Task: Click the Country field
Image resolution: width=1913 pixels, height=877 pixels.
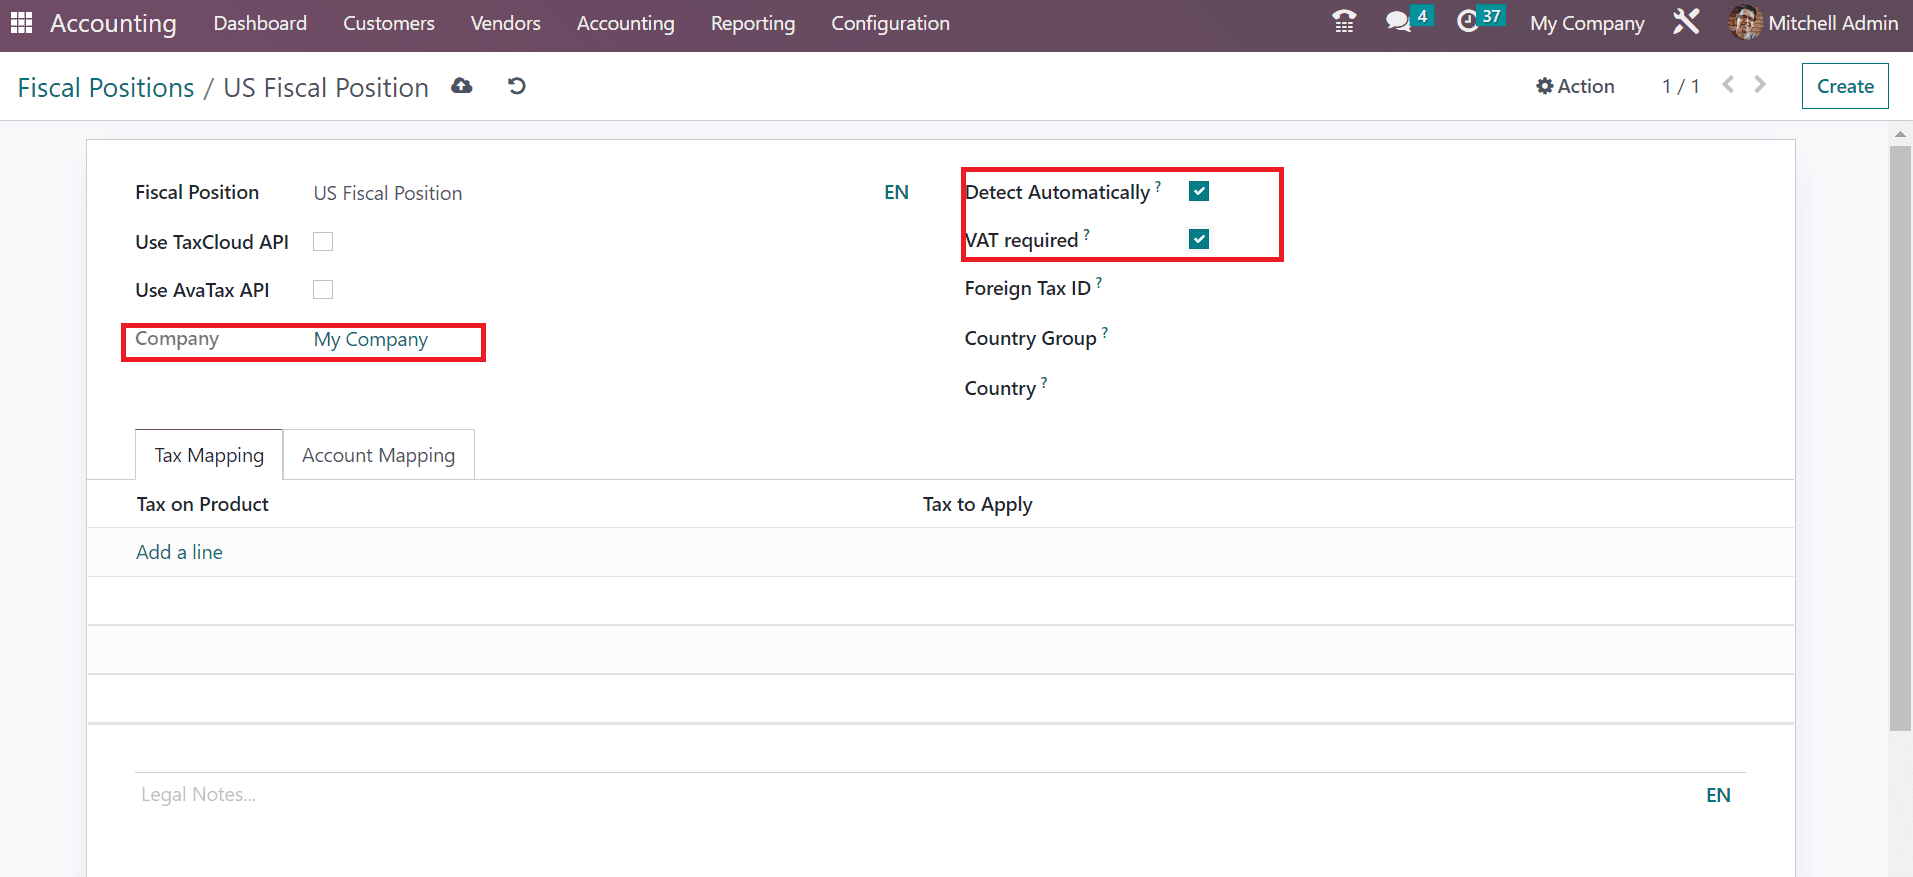Action: click(1468, 389)
